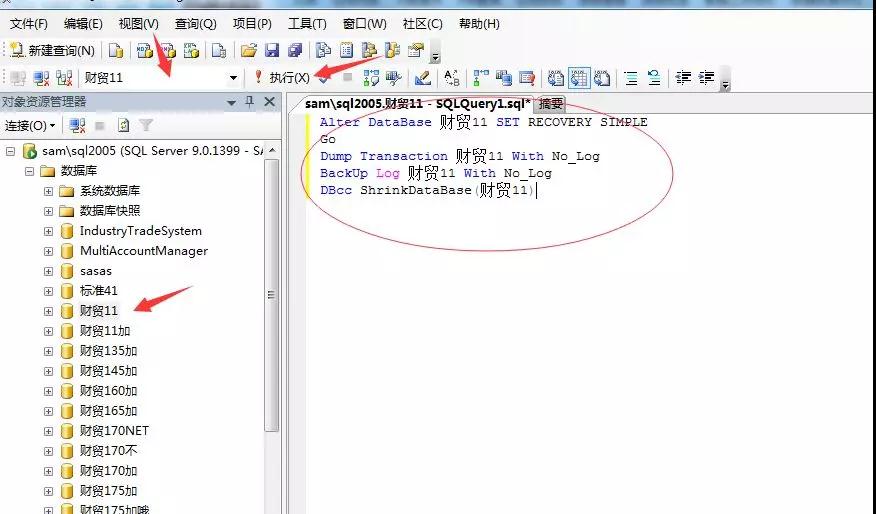Toggle Results to Grid output mode
The image size is (876, 514).
(x=579, y=77)
